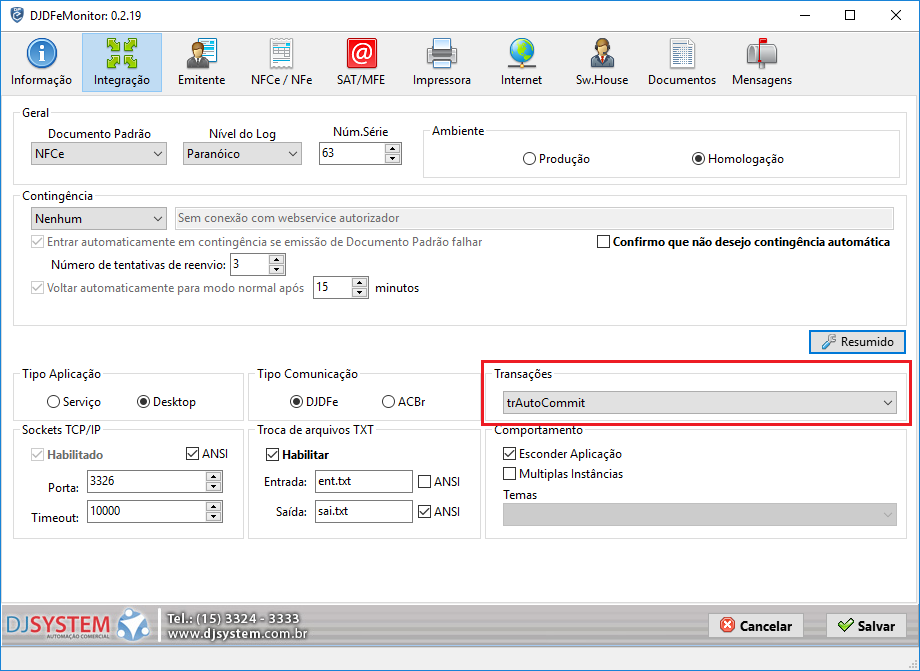Select the Homologação environment option
The image size is (920, 671).
(x=738, y=159)
